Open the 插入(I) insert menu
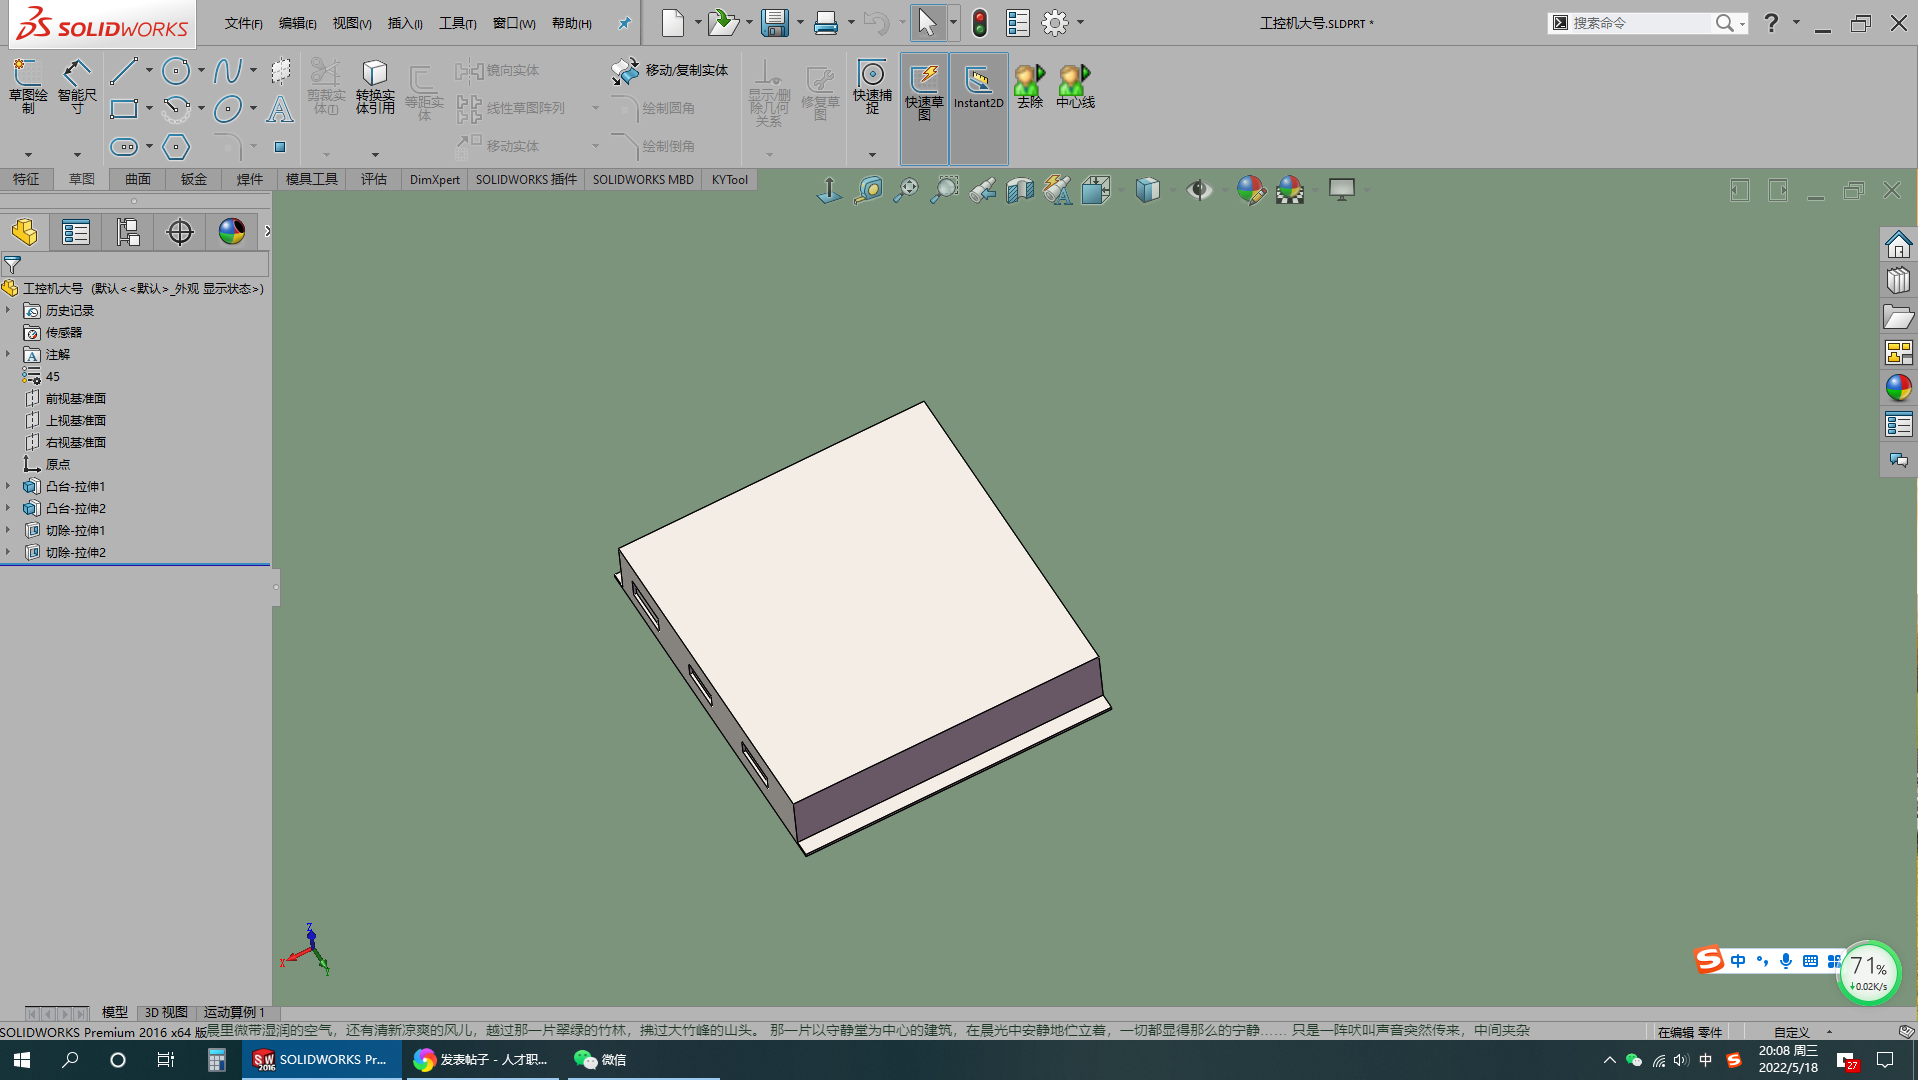 [405, 23]
